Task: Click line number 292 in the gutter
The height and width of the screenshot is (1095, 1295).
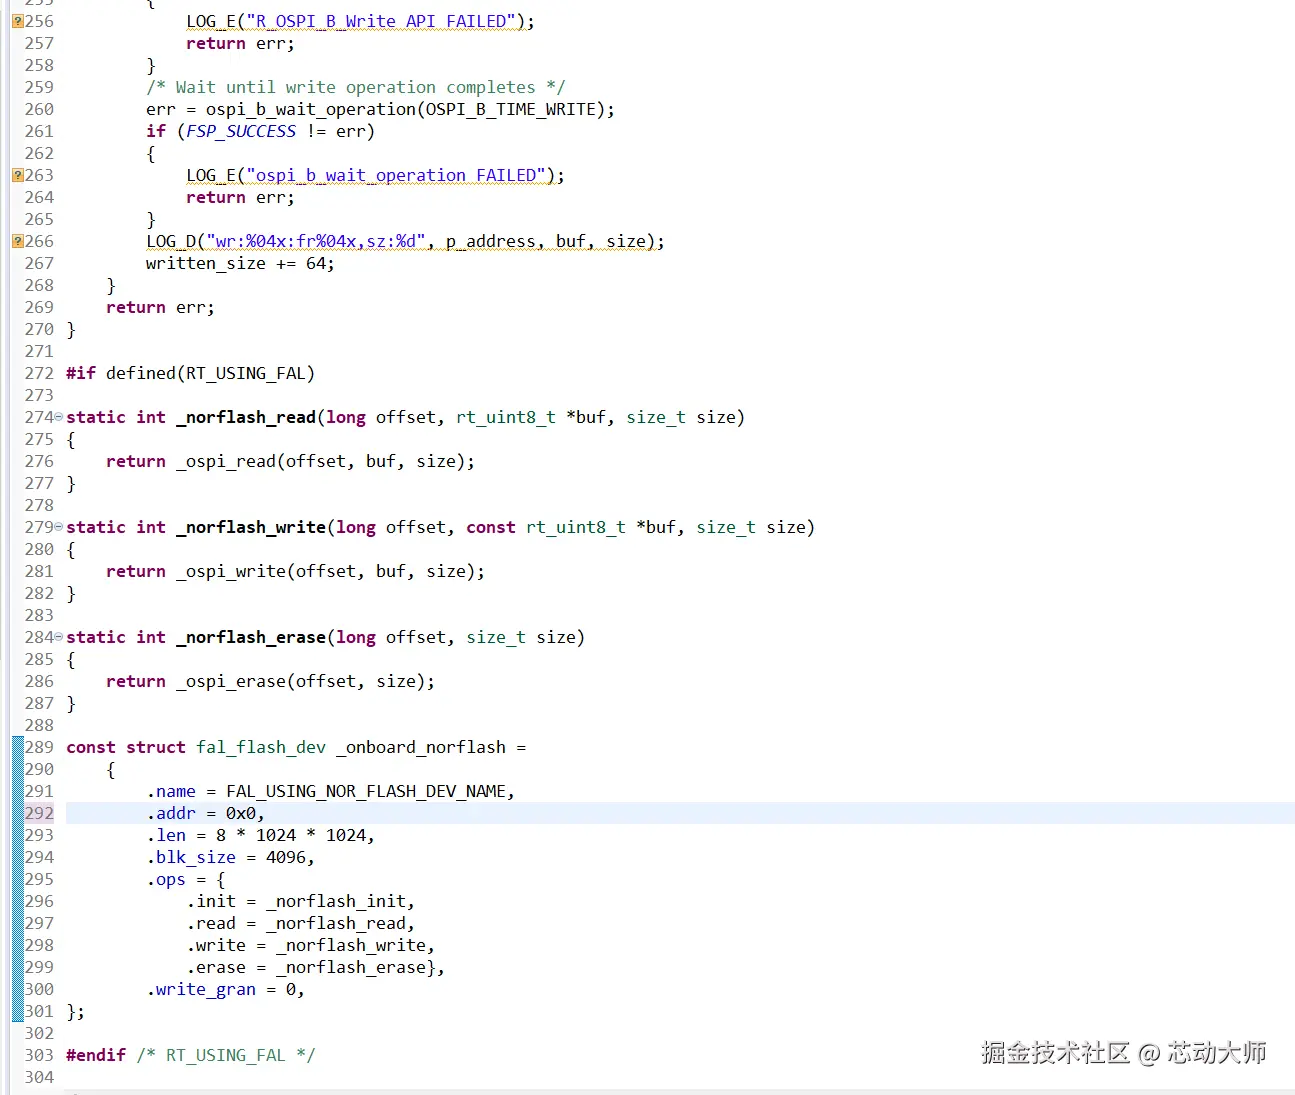Action: (x=39, y=813)
